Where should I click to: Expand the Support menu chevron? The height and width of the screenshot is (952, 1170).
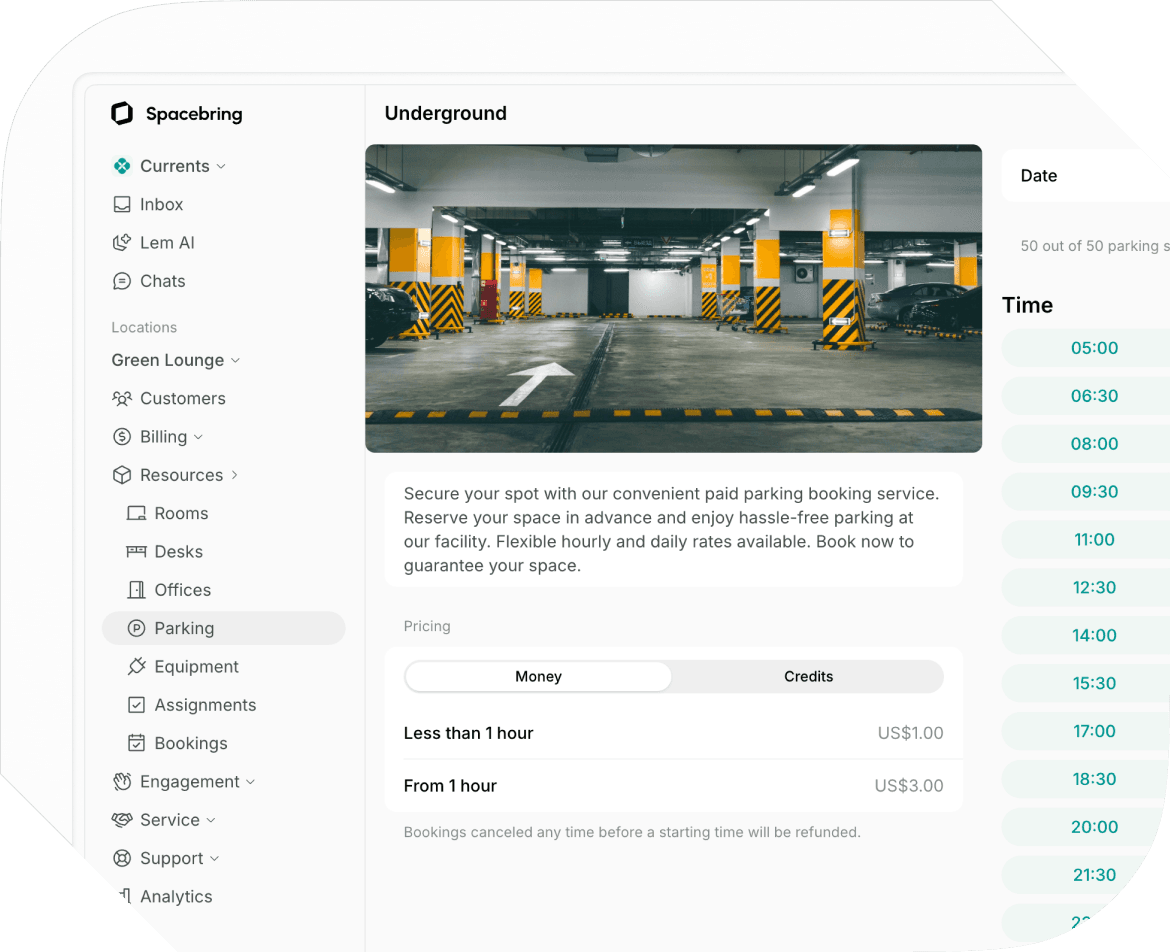(x=215, y=859)
